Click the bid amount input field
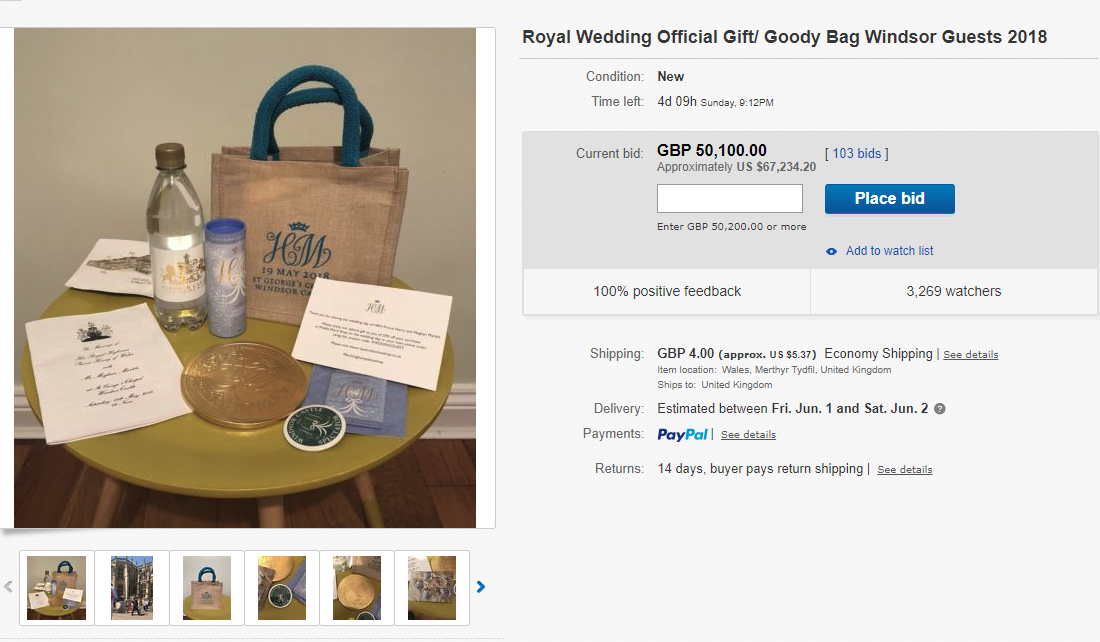 [x=729, y=198]
